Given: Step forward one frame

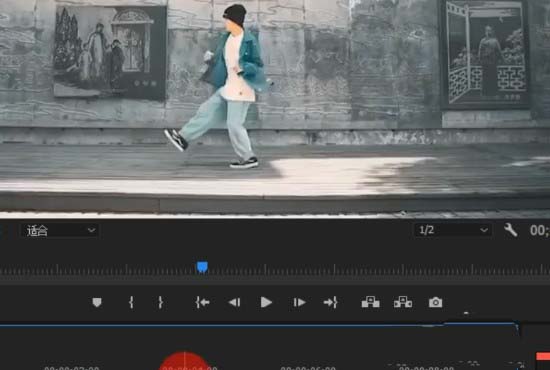Looking at the screenshot, I should click(x=299, y=302).
